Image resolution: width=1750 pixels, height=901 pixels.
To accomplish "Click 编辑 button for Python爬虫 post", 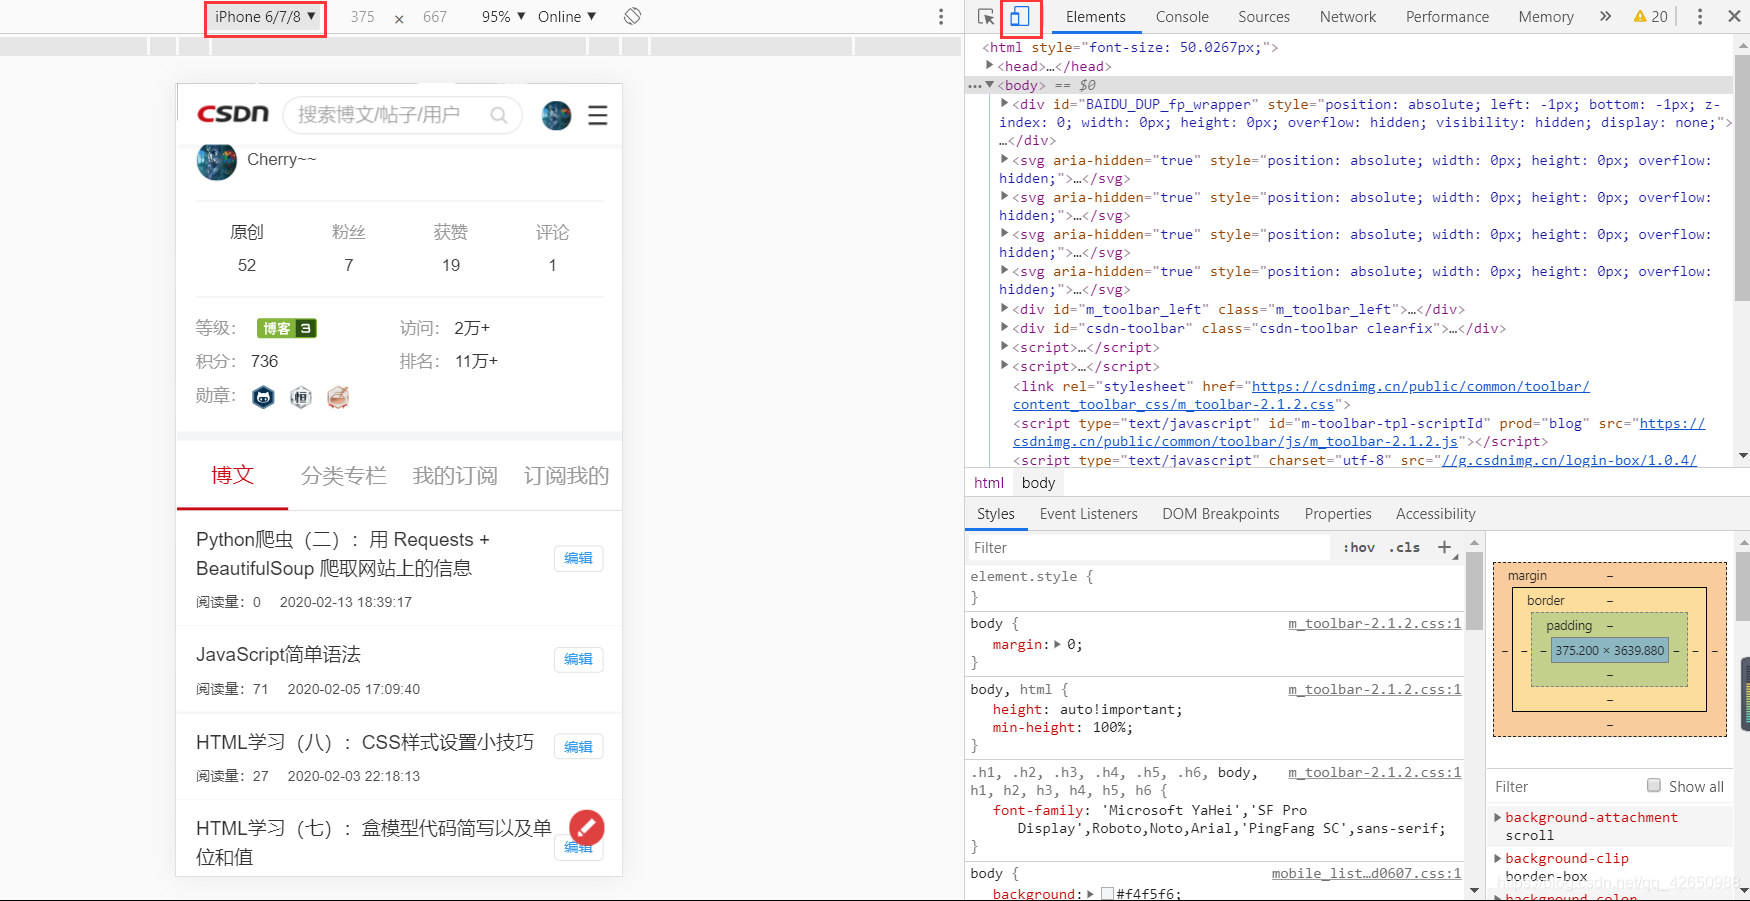I will click(x=578, y=558).
